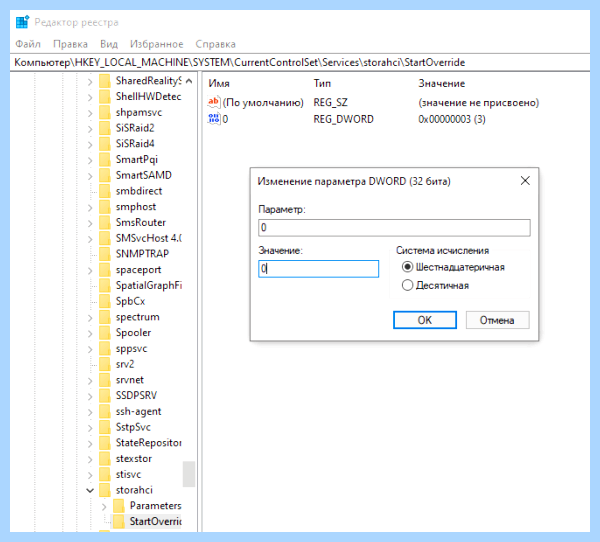600x542 pixels.
Task: Click the registry path address bar
Action: pos(300,62)
